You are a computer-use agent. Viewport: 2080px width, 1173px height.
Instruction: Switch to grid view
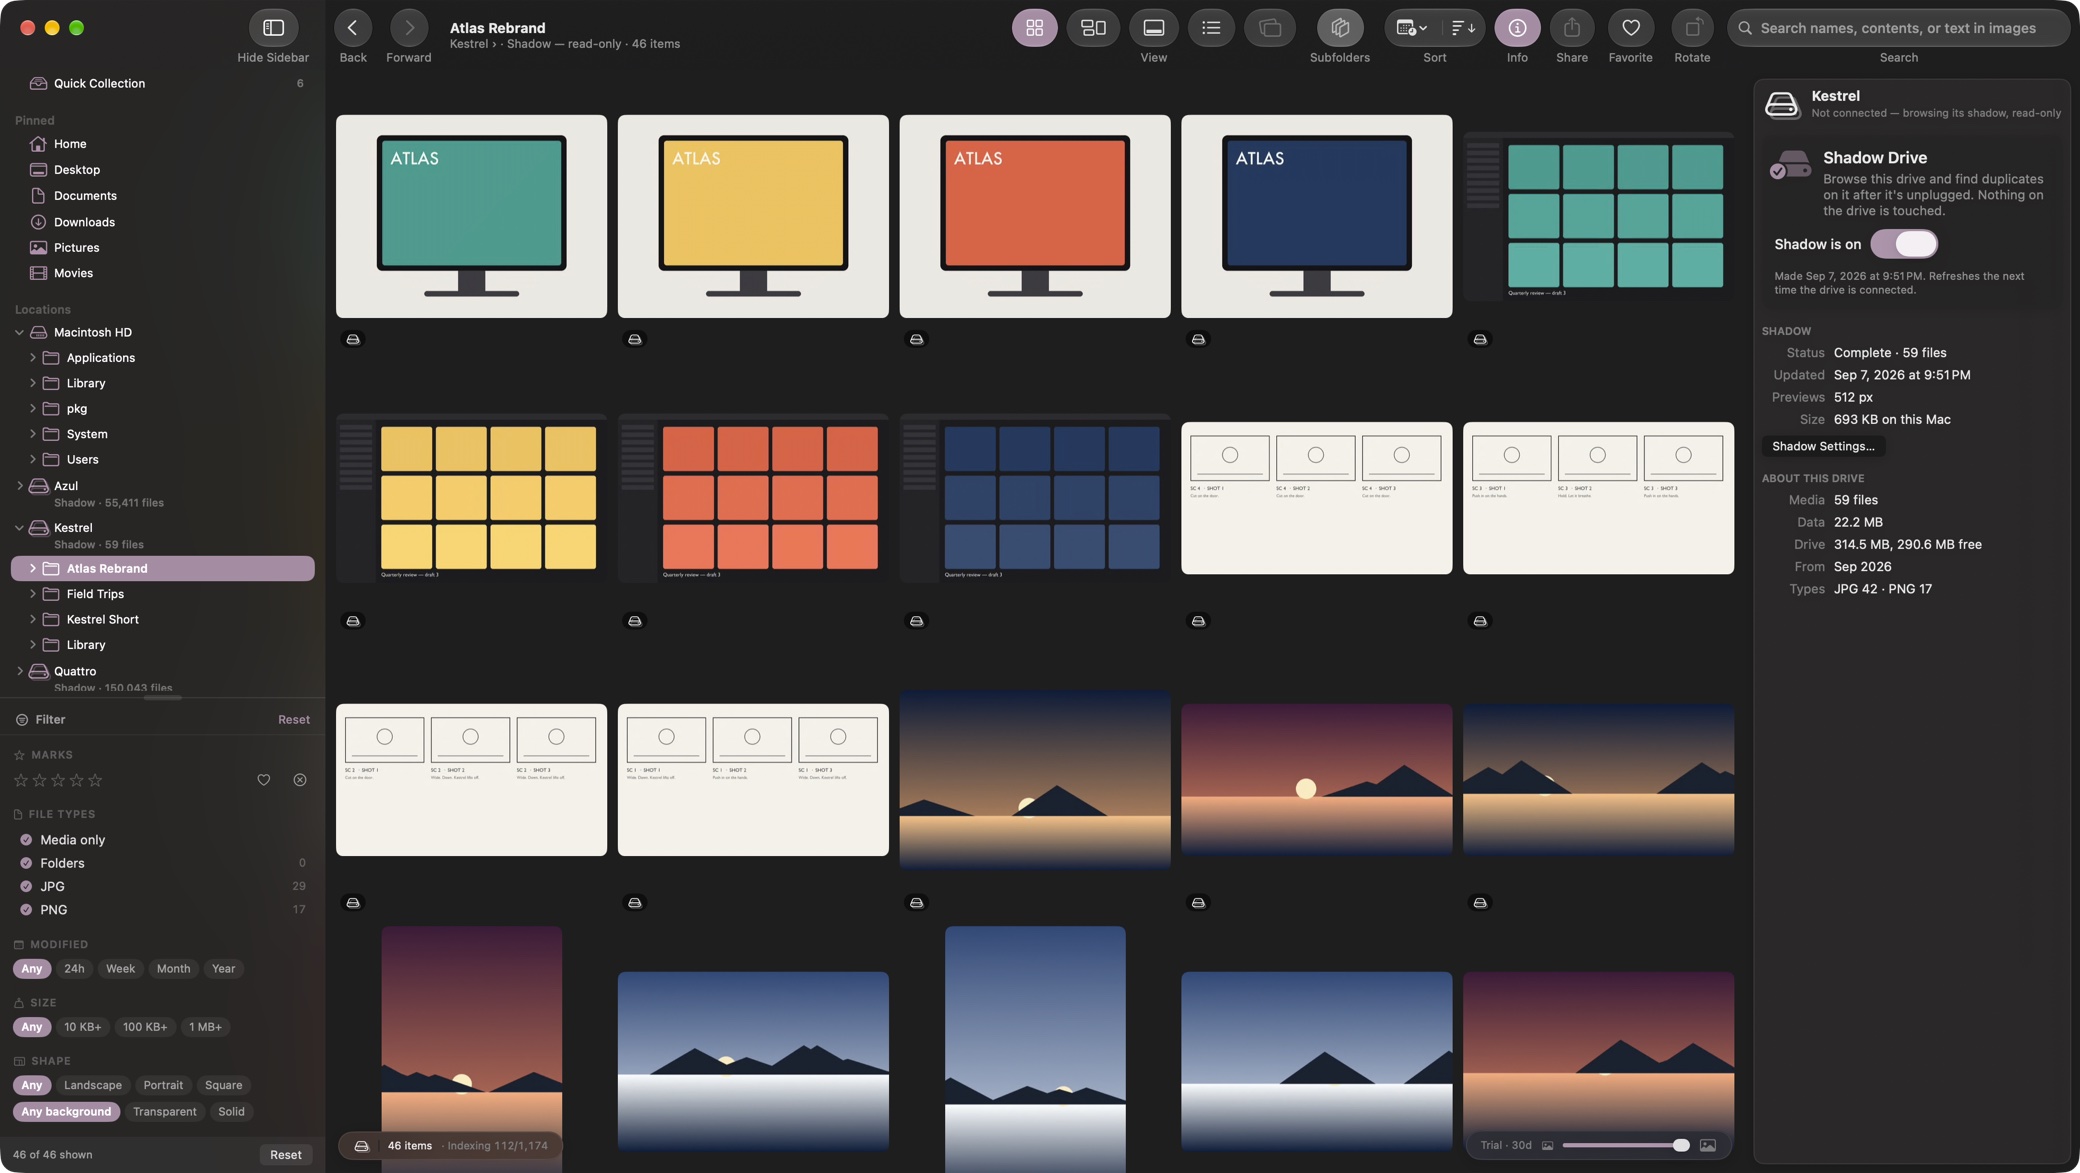click(1034, 28)
